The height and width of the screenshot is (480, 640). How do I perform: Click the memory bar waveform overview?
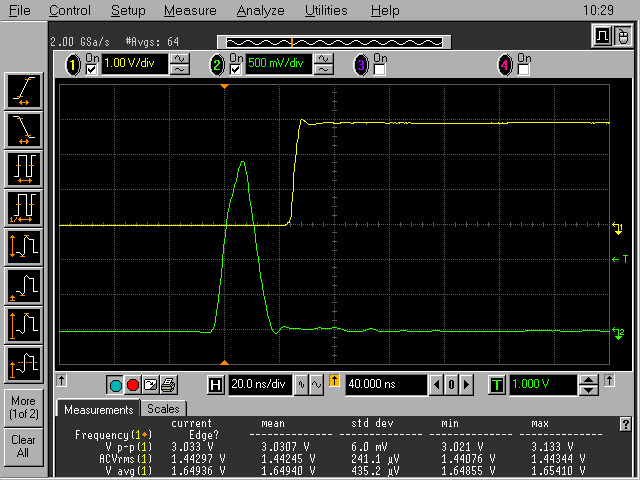(334, 42)
